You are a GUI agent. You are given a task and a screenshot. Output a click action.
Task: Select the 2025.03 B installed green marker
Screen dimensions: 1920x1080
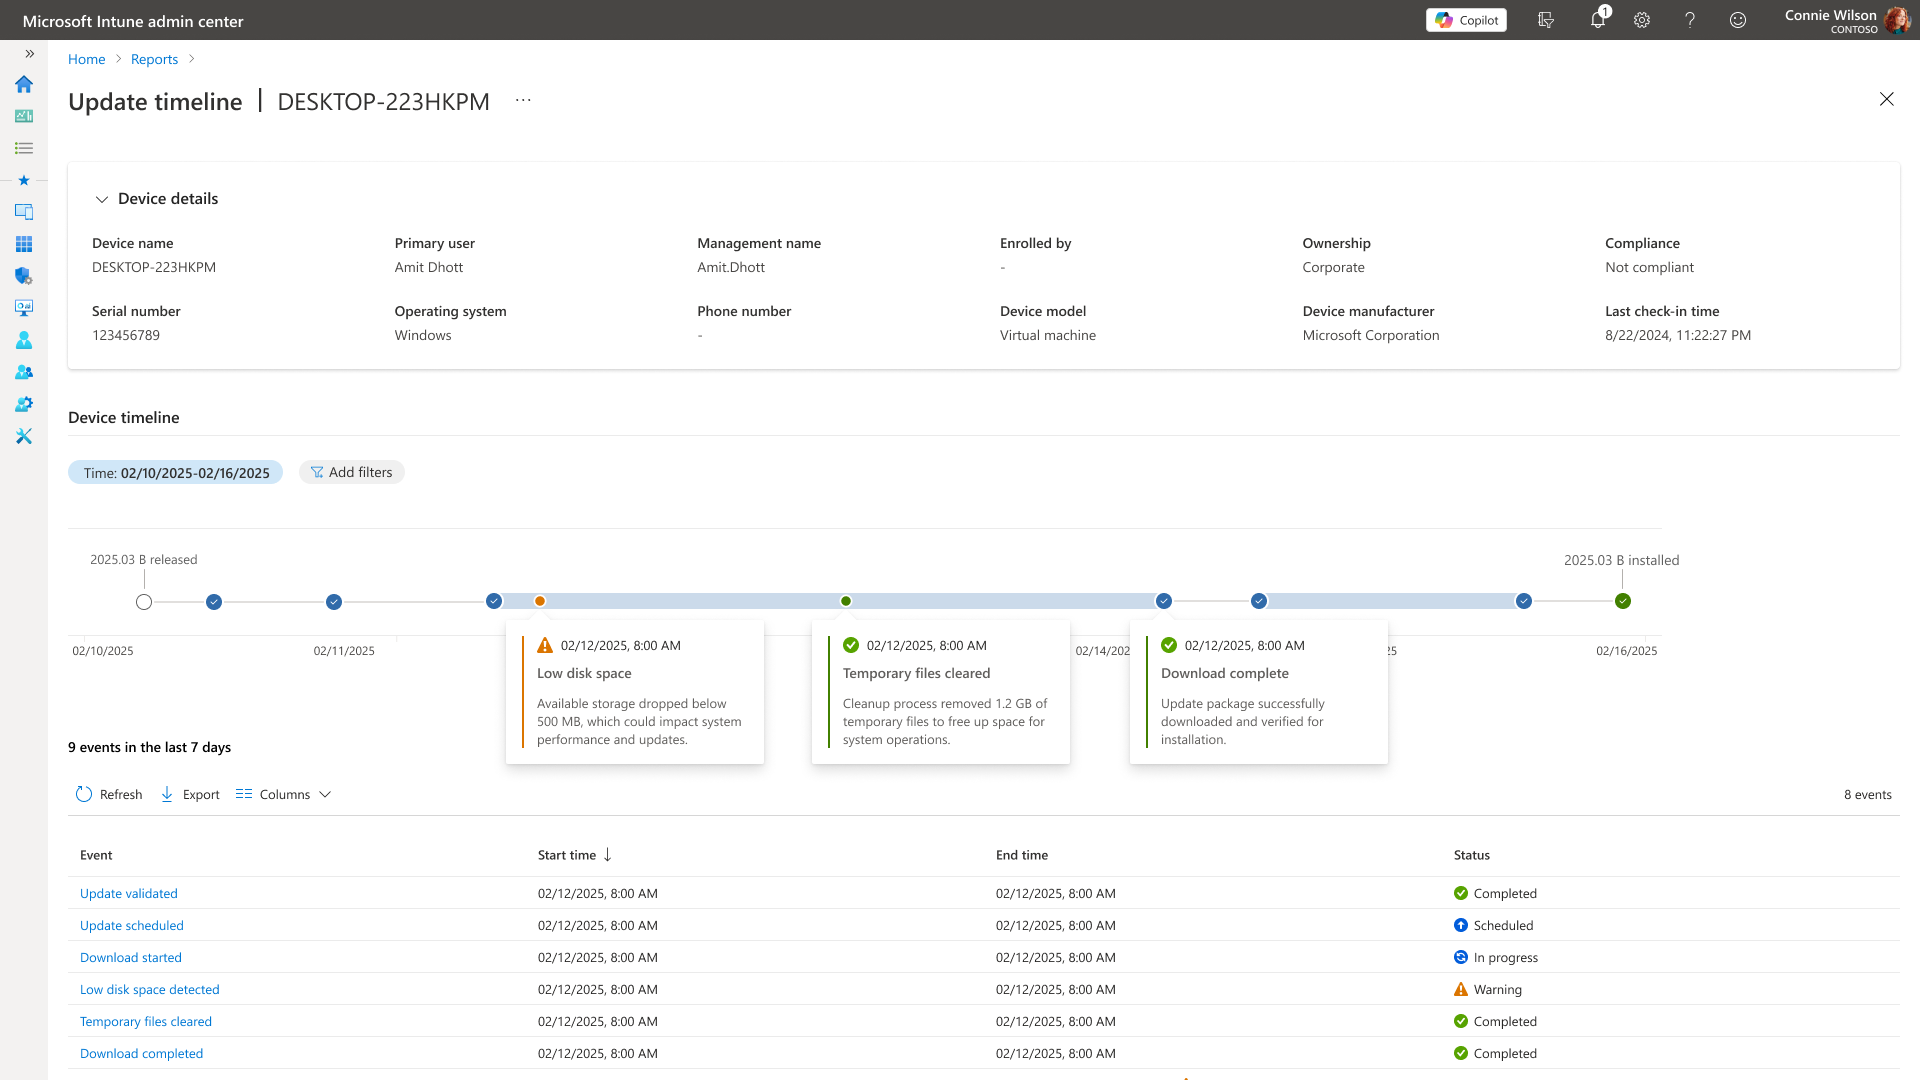[x=1623, y=601]
